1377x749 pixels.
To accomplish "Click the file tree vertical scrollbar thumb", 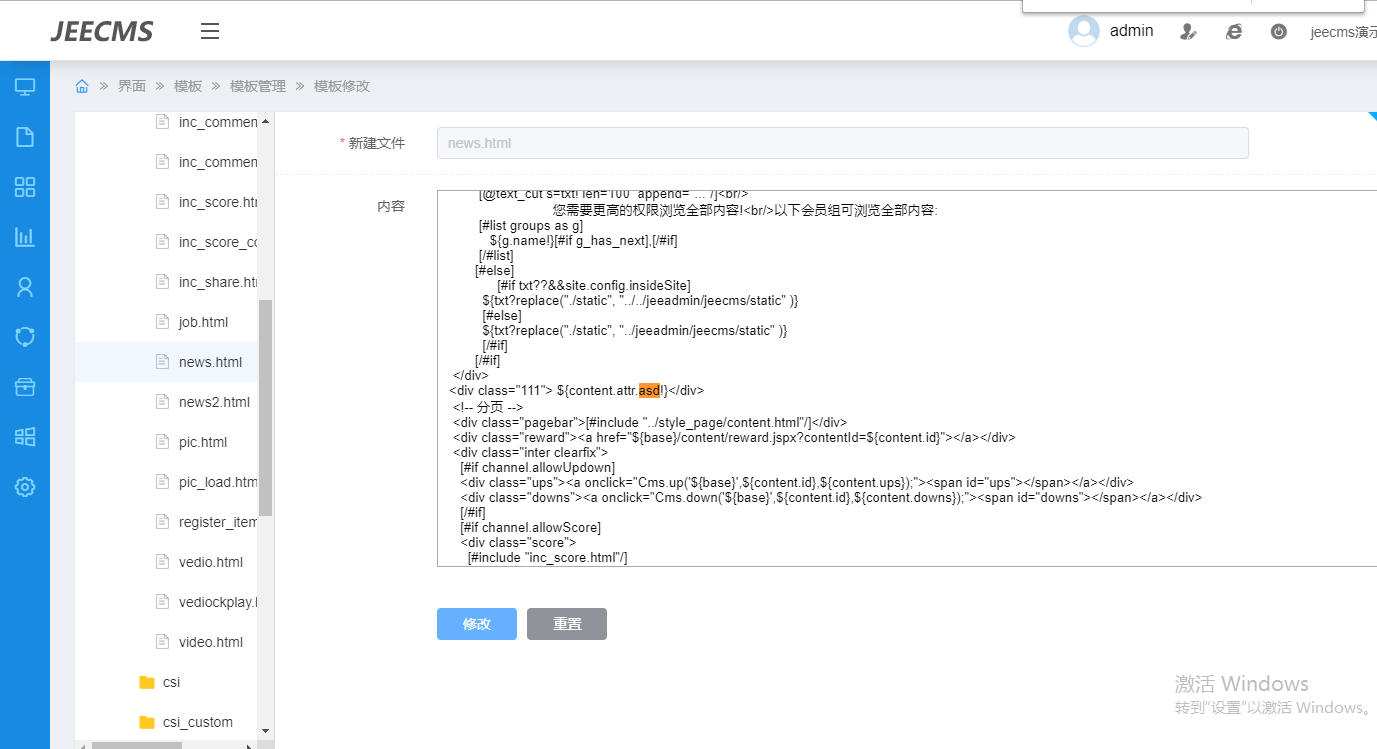I will coord(265,408).
